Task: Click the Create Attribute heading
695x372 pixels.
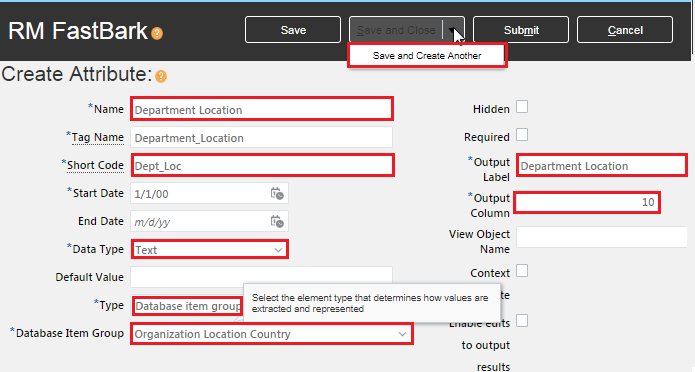Action: [77, 74]
